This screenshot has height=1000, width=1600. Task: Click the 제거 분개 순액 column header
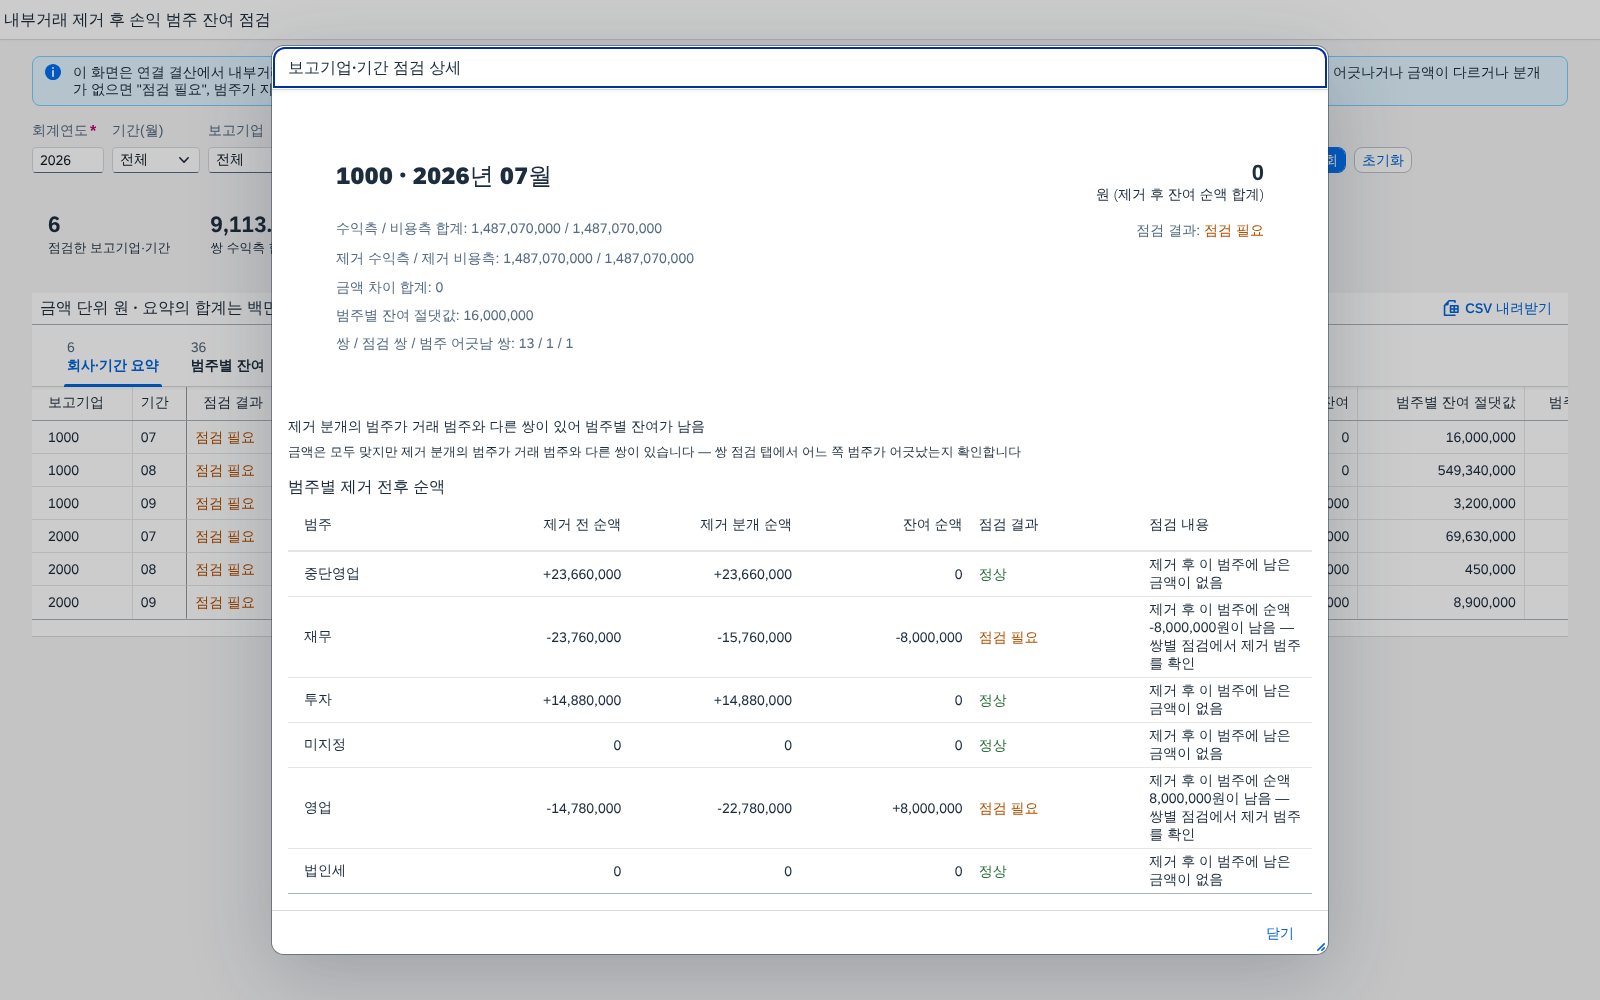click(x=746, y=525)
